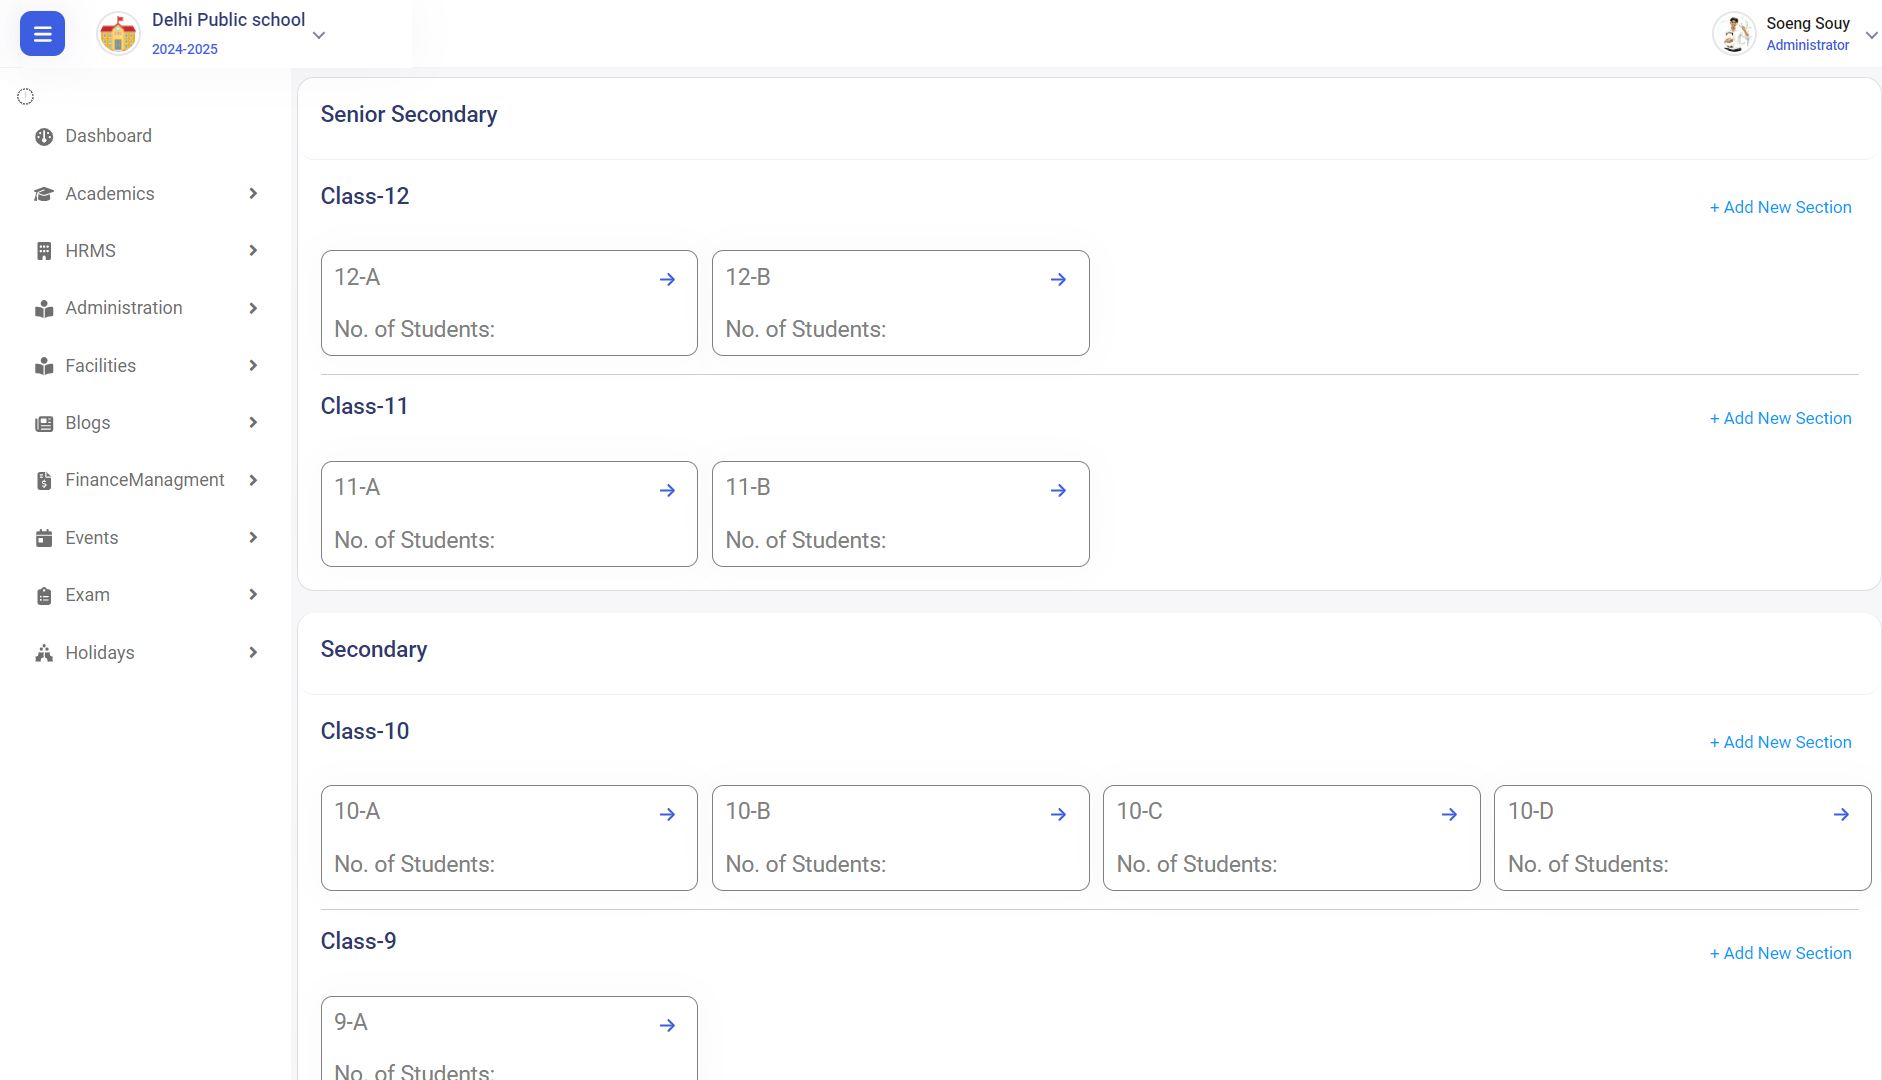Expand the FinanceManagment menu chevron
1882x1080 pixels.
point(253,481)
